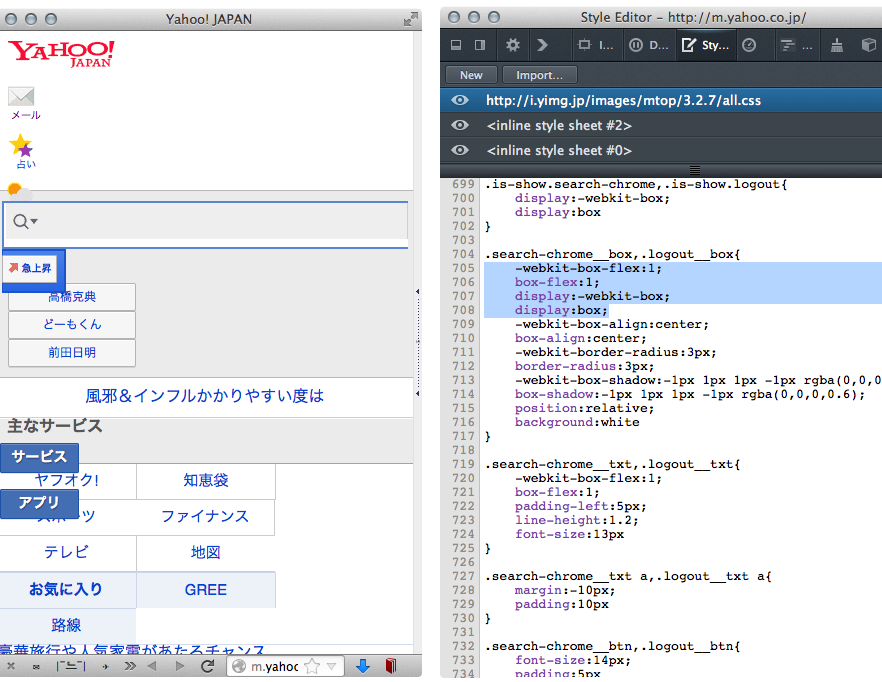Open the どーもくん trending keyword
This screenshot has width=882, height=682.
tap(72, 325)
